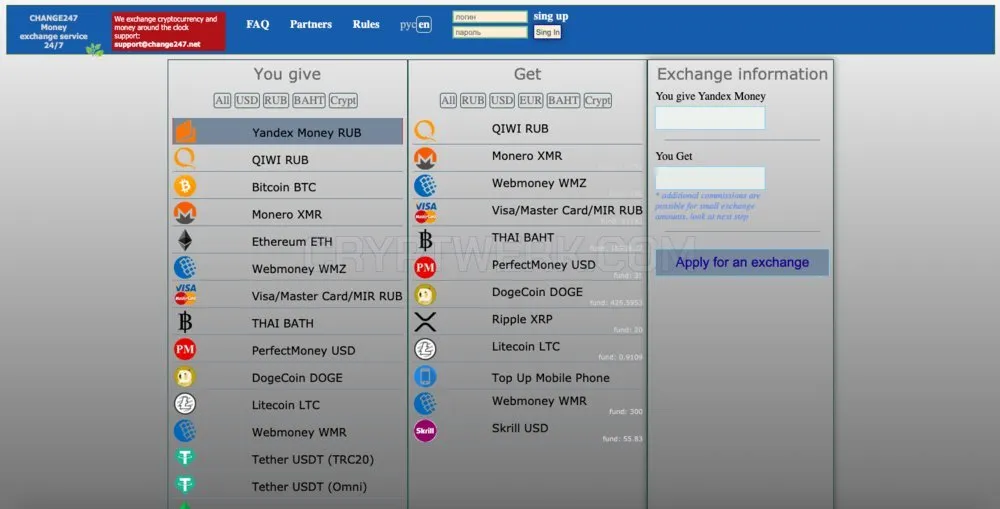Viewport: 1000px width, 509px height.
Task: Click the You give Yandex Money amount field
Action: 710,118
